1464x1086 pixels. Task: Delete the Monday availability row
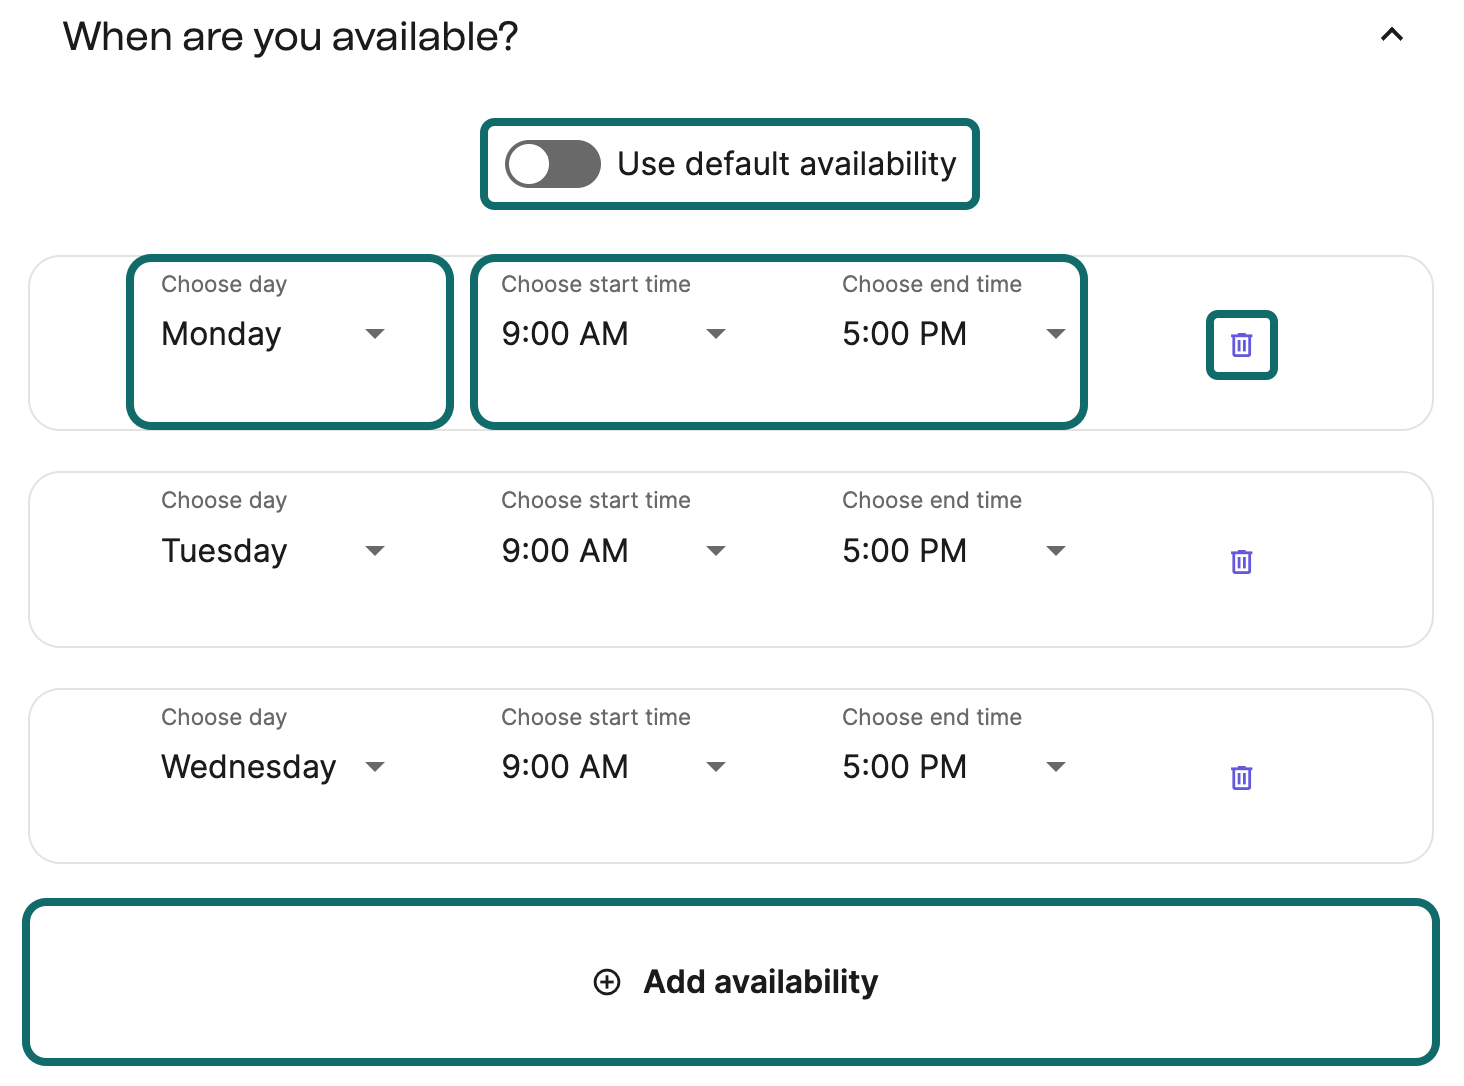pyautogui.click(x=1241, y=345)
